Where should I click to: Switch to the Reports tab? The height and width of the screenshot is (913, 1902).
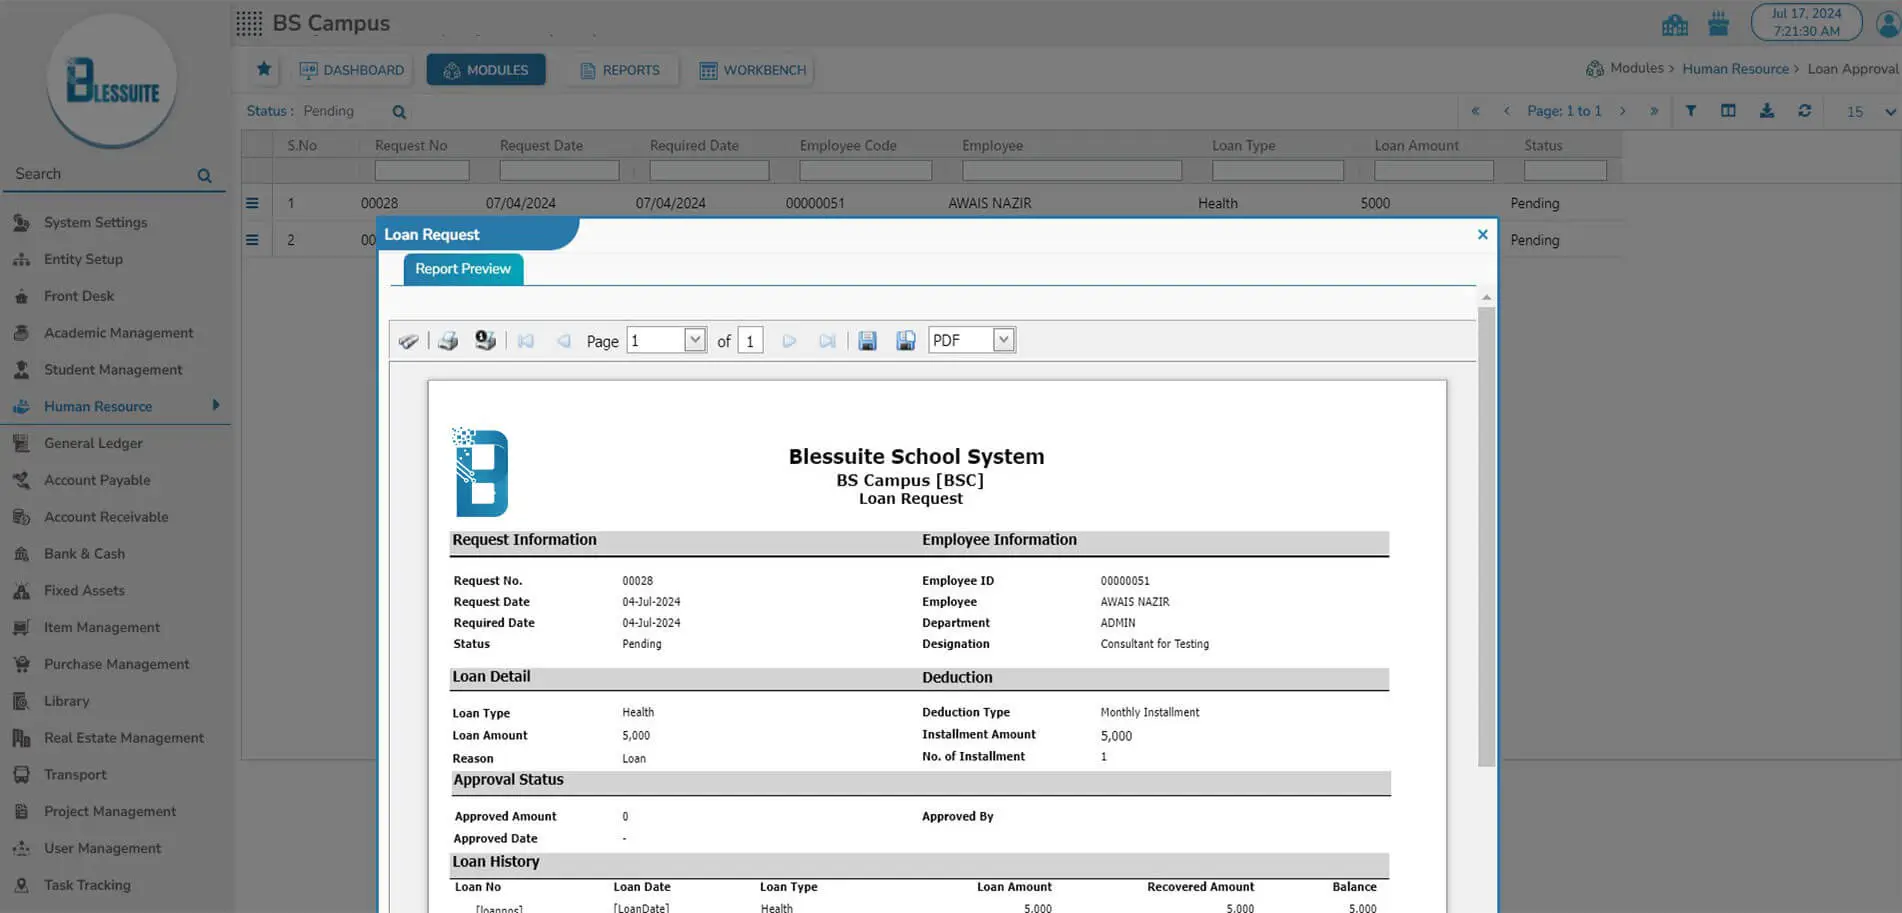point(620,70)
